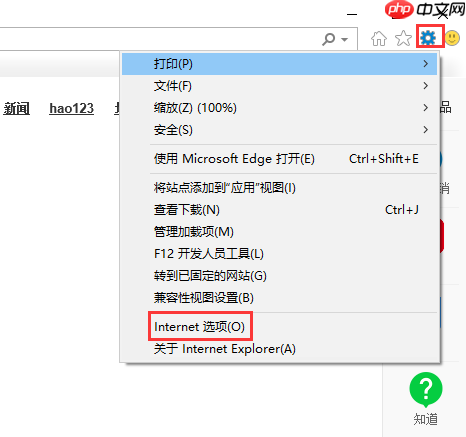Select 关于 Internet Explorer(A)
The image size is (466, 437).
coord(279,349)
